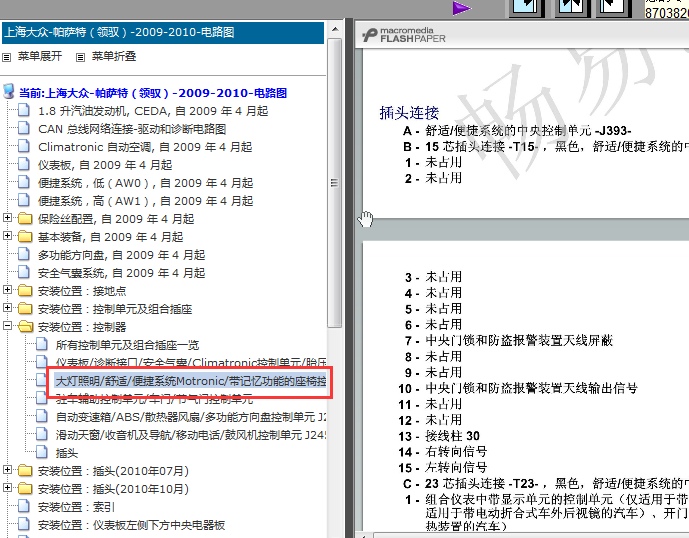Click the folder icon beside 保险丝配置
689x538 pixels.
(x=25, y=218)
